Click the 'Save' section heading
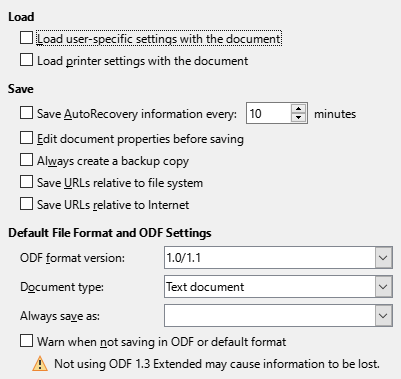 (x=21, y=89)
